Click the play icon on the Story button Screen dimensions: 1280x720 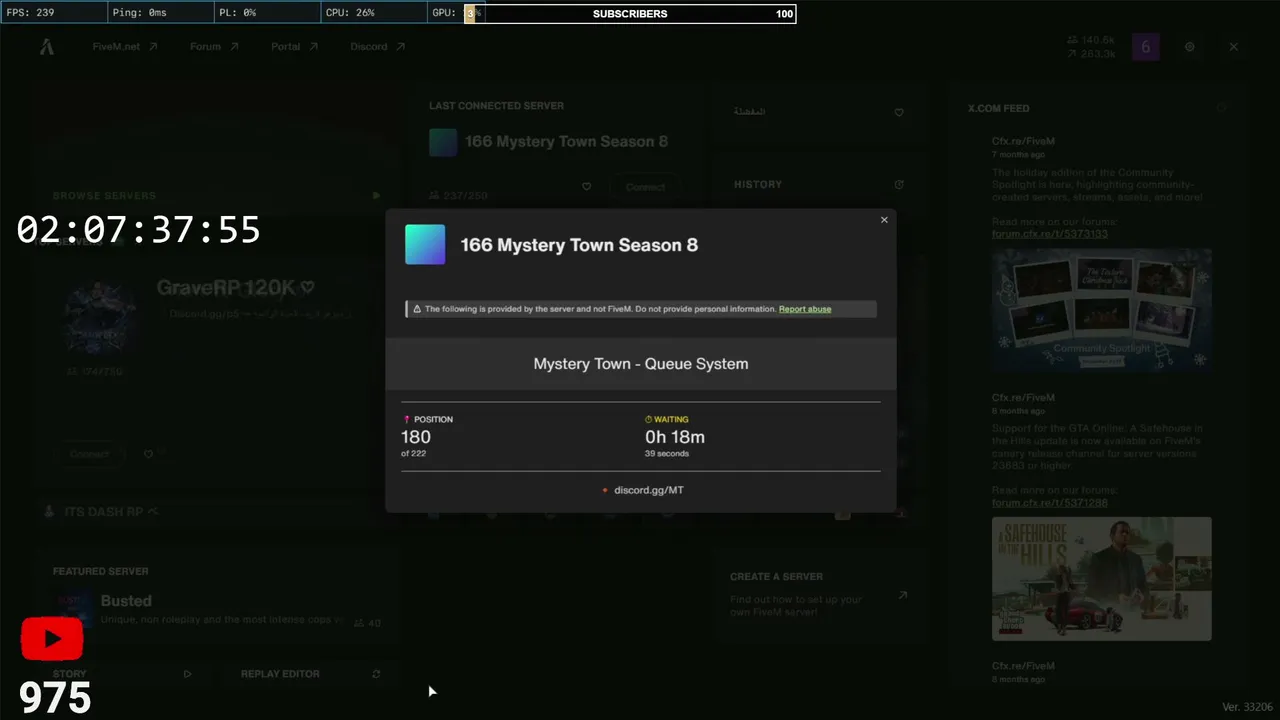click(187, 674)
